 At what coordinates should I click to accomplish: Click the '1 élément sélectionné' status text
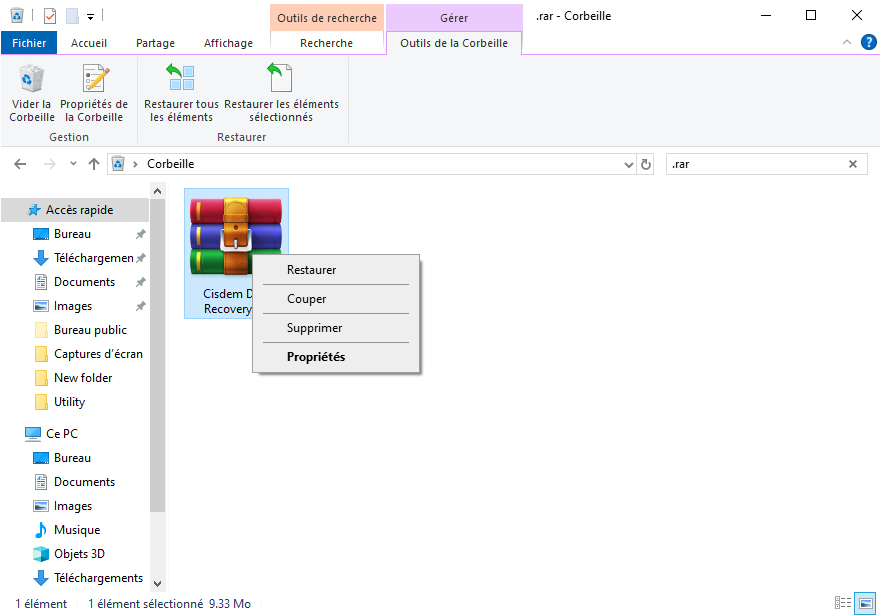[x=146, y=604]
